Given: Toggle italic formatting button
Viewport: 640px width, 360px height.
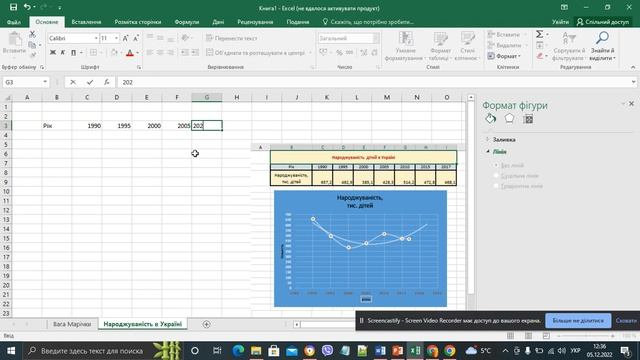Looking at the screenshot, I should (x=63, y=52).
